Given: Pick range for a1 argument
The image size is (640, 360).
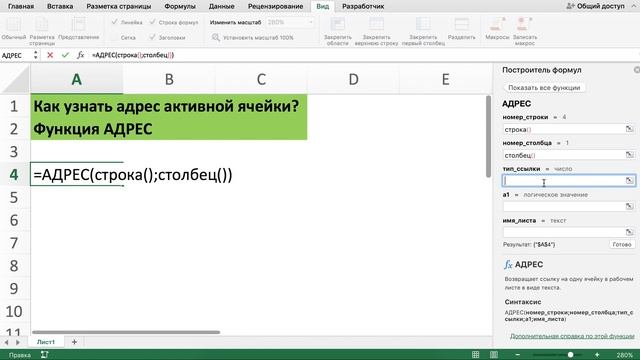Looking at the screenshot, I should pos(629,207).
